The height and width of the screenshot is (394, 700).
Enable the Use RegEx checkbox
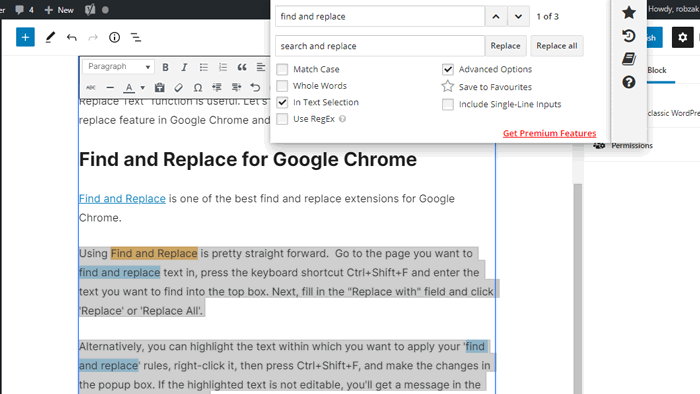point(282,119)
